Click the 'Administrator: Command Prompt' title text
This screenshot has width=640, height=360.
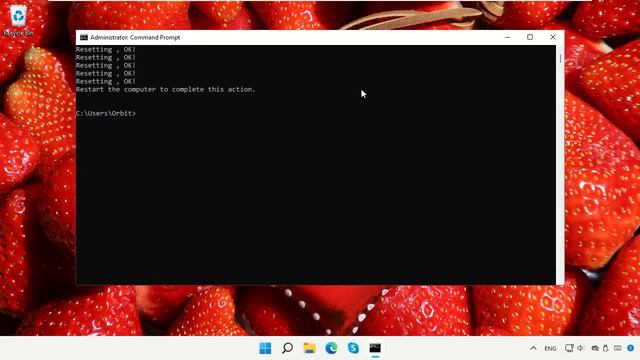[135, 37]
